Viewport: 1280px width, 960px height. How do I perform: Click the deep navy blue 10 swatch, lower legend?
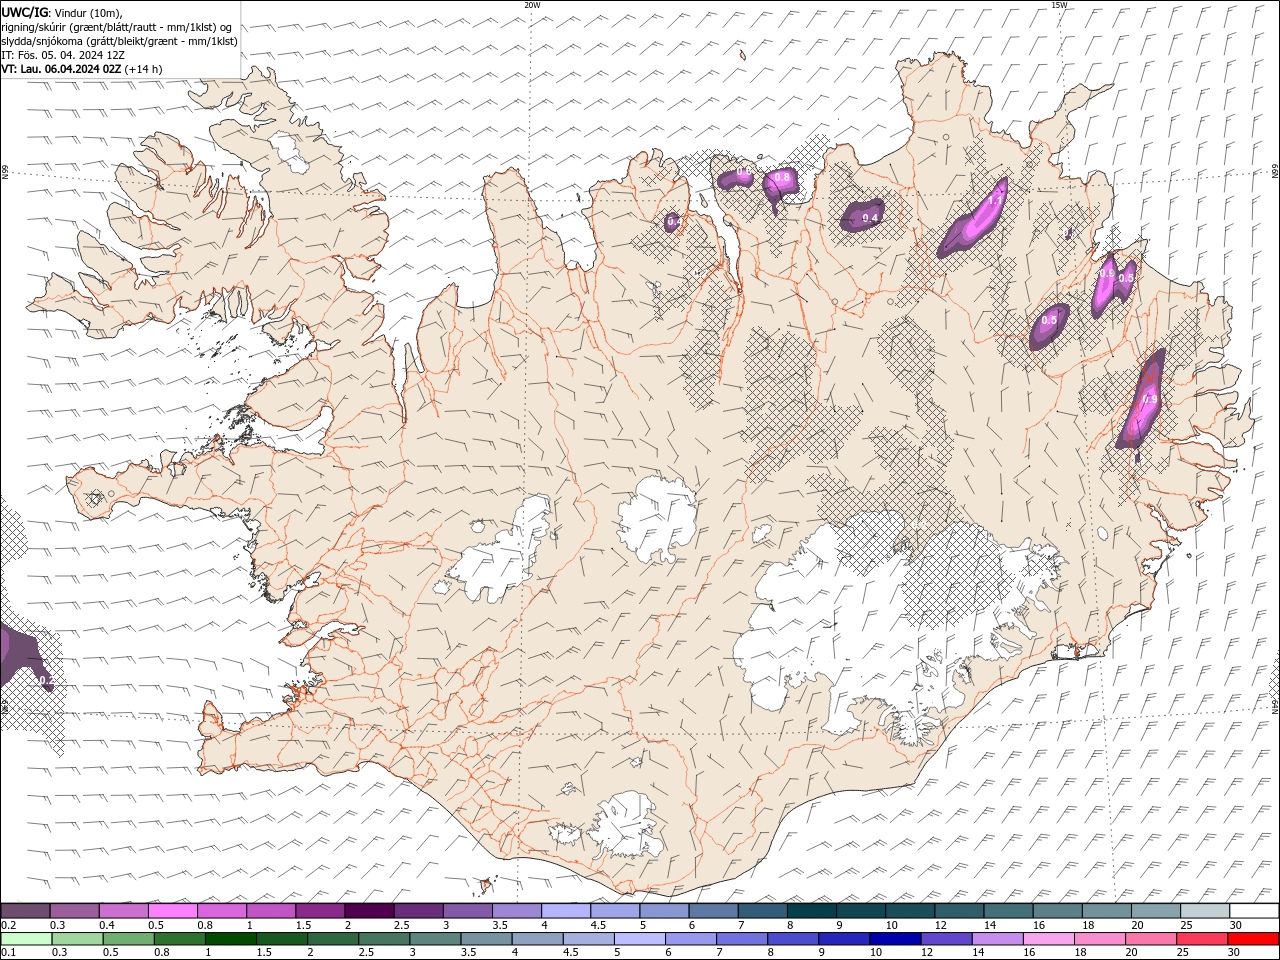(x=895, y=939)
